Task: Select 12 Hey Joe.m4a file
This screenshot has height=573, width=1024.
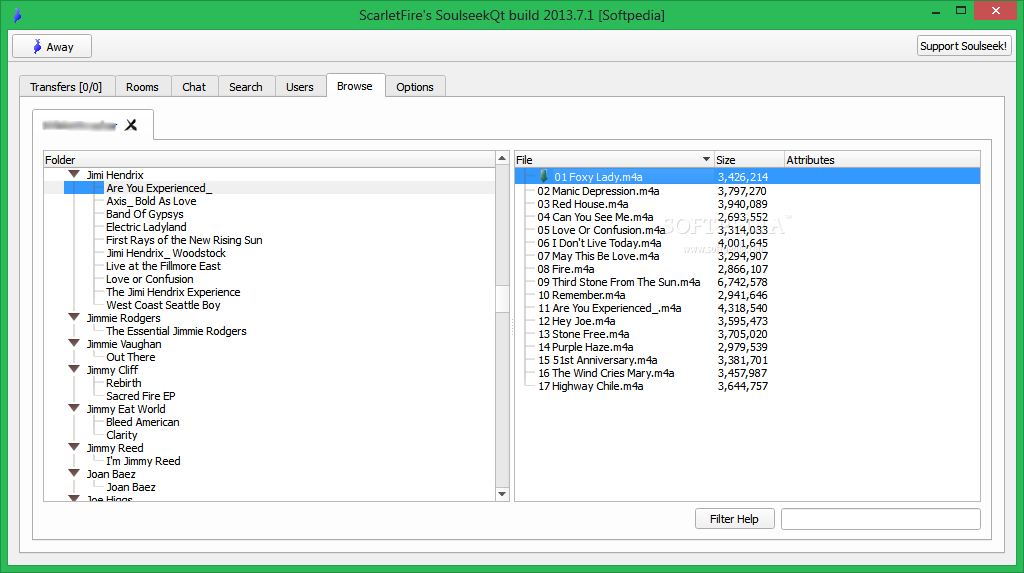Action: click(577, 321)
